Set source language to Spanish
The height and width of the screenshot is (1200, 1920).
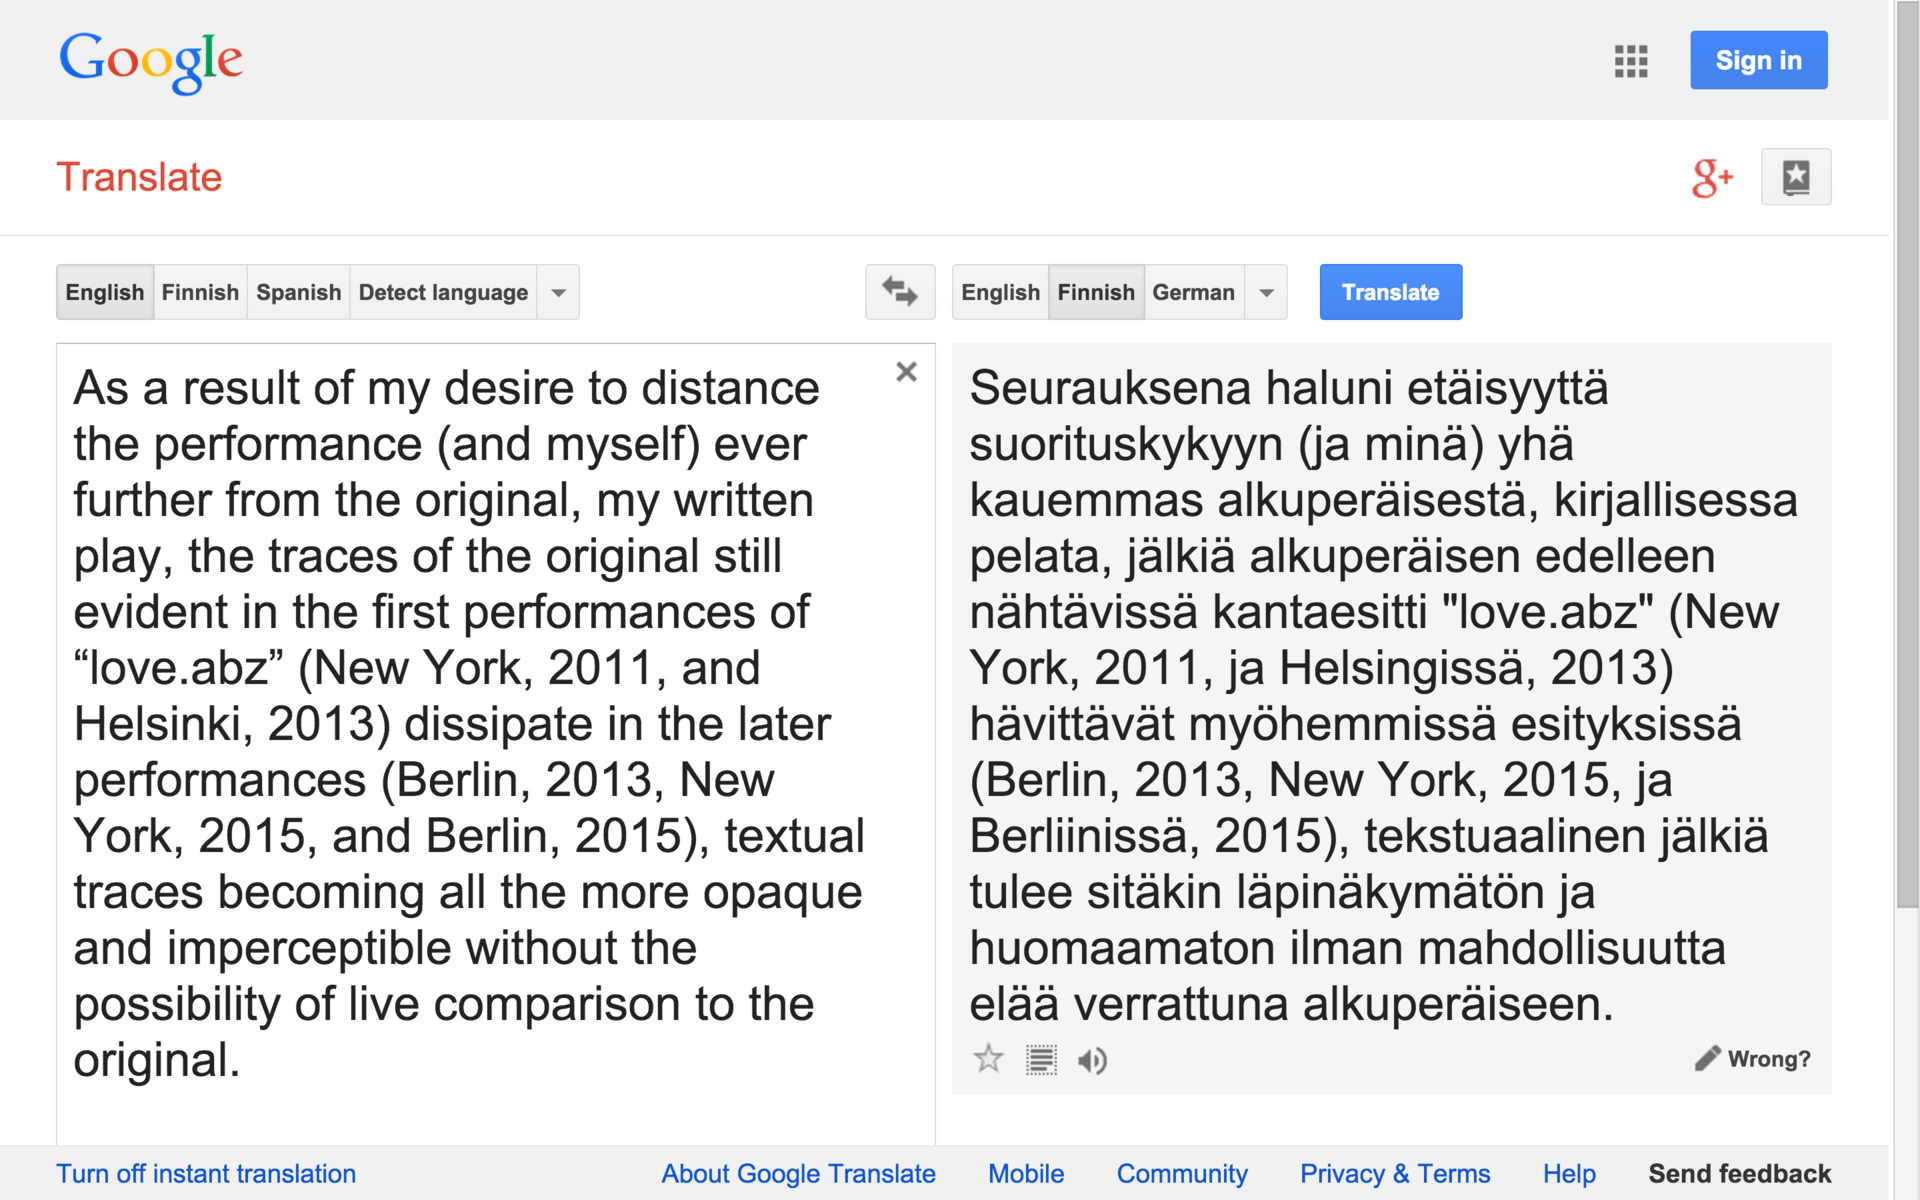pyautogui.click(x=298, y=292)
